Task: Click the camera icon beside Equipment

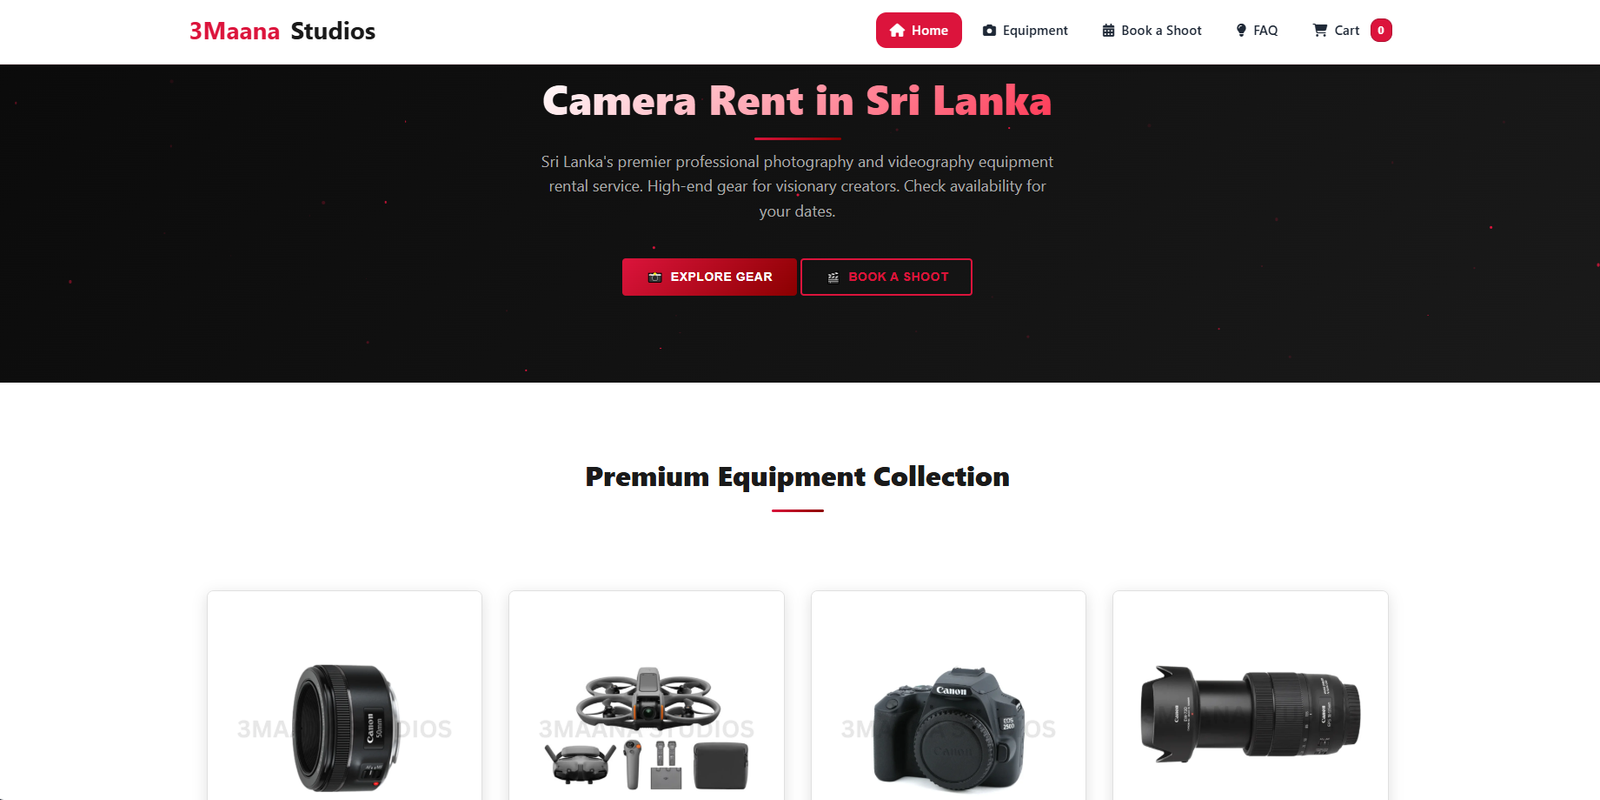Action: [x=989, y=31]
